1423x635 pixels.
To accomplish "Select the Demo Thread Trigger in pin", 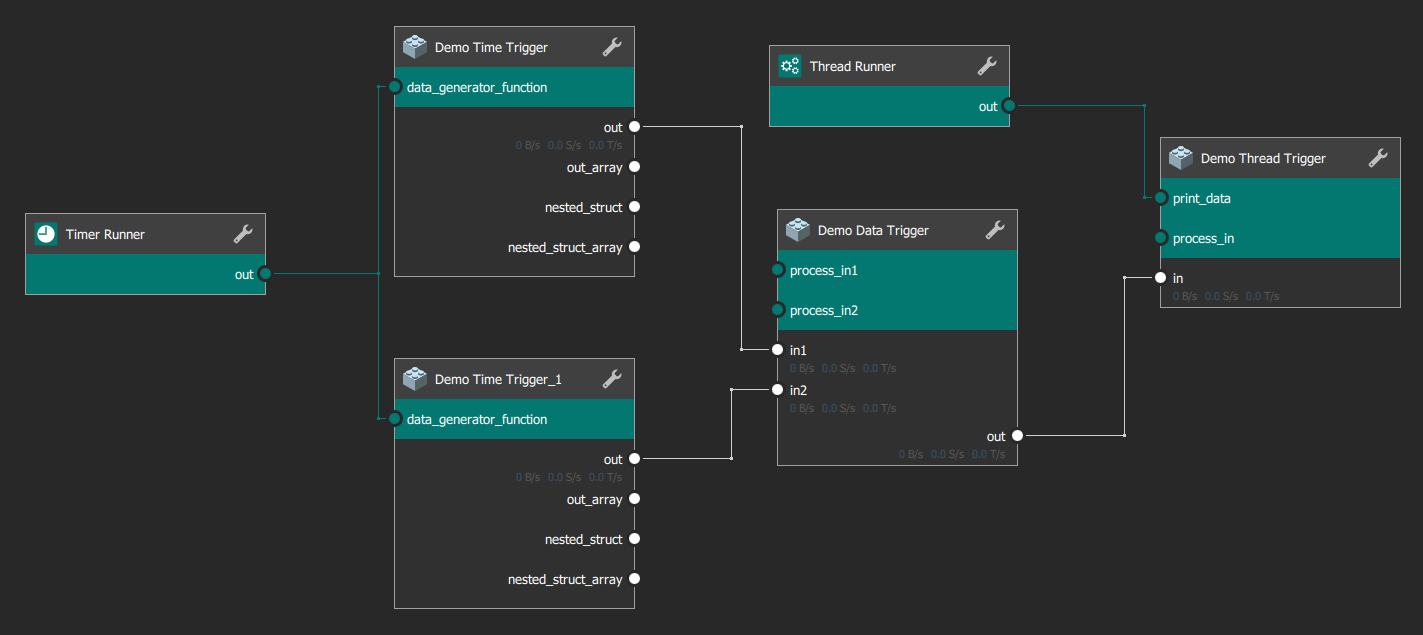I will 1161,278.
